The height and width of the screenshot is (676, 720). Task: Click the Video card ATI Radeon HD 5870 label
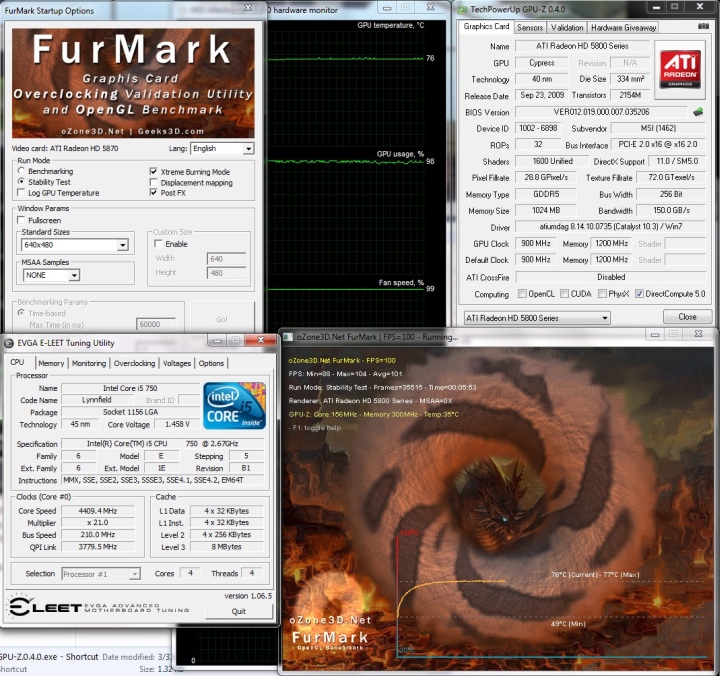[x=65, y=148]
